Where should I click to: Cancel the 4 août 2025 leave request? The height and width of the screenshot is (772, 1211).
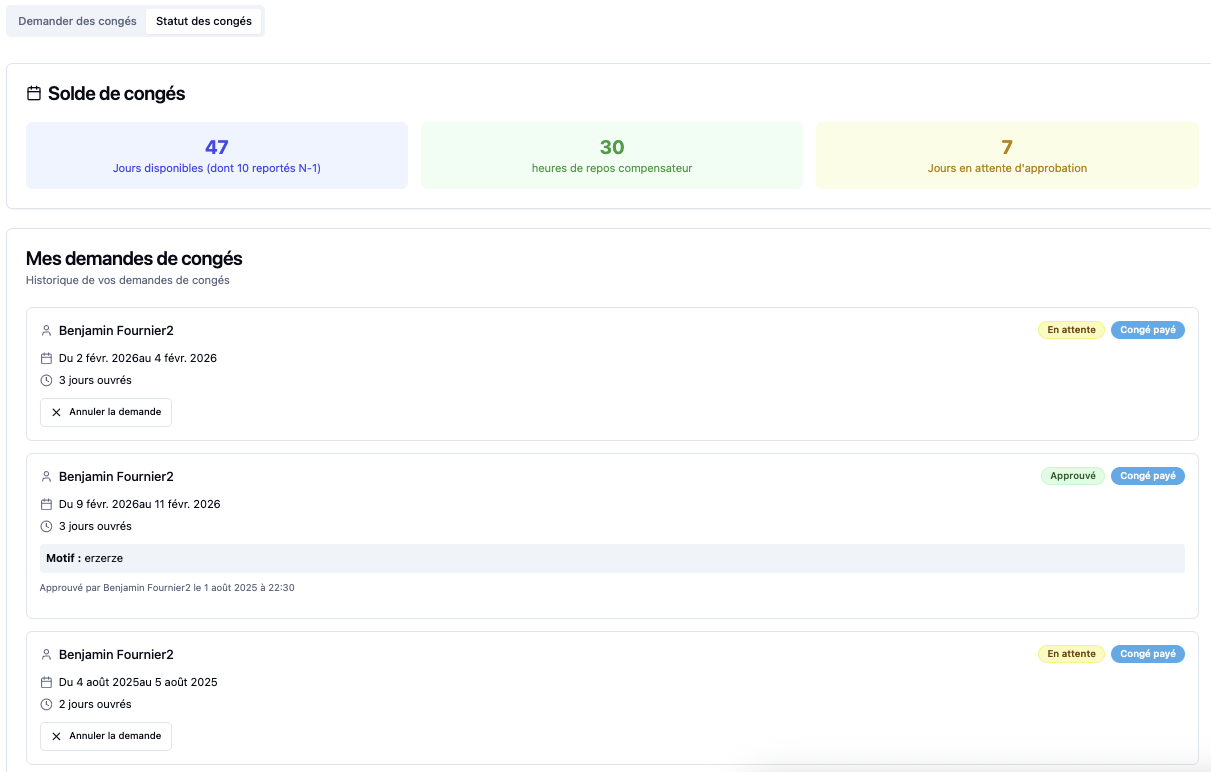click(x=106, y=736)
